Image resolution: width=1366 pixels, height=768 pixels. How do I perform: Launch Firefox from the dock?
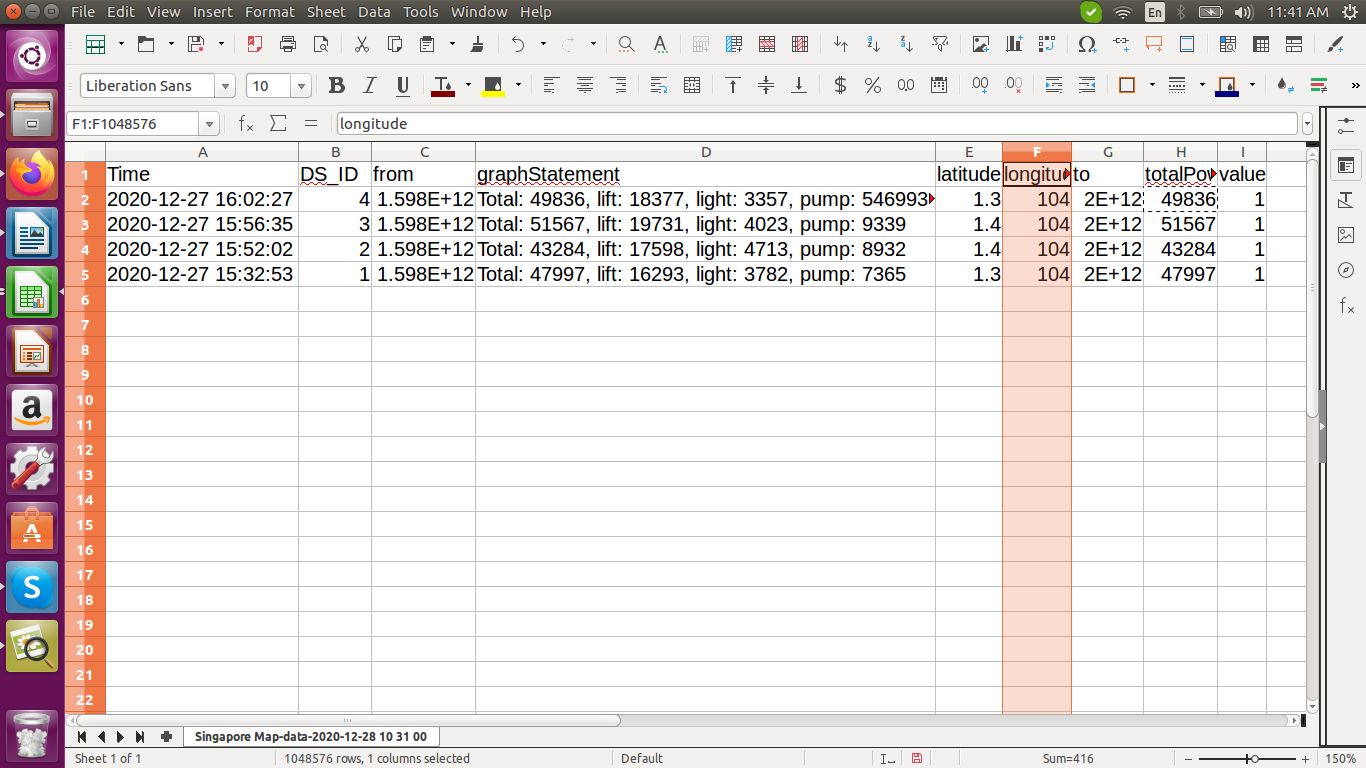pyautogui.click(x=32, y=175)
